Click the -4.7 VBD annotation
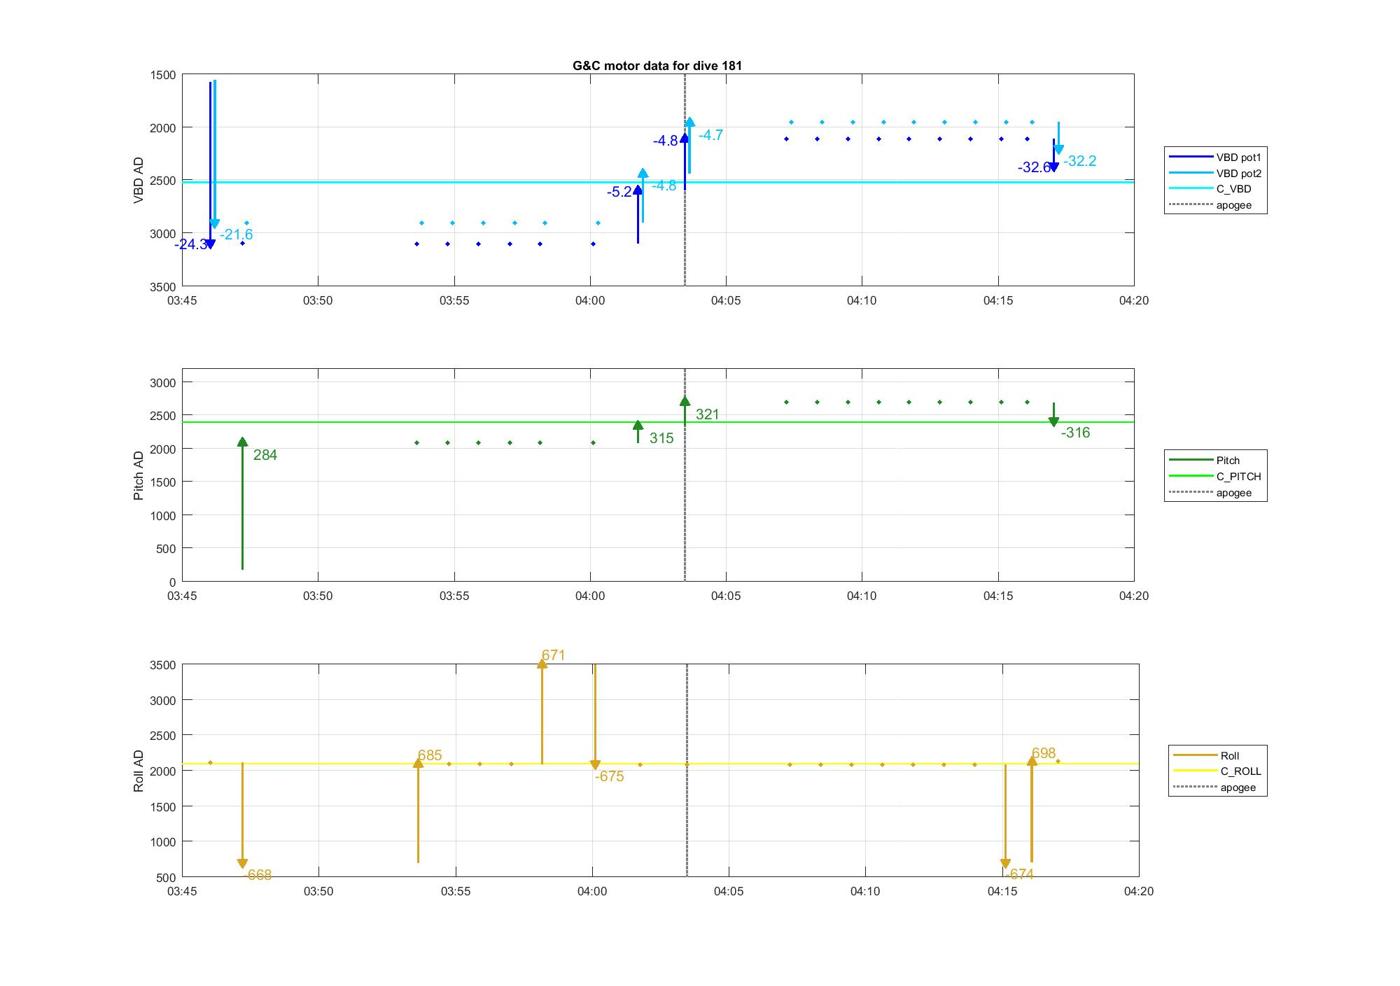The image size is (1400, 986). (x=711, y=135)
